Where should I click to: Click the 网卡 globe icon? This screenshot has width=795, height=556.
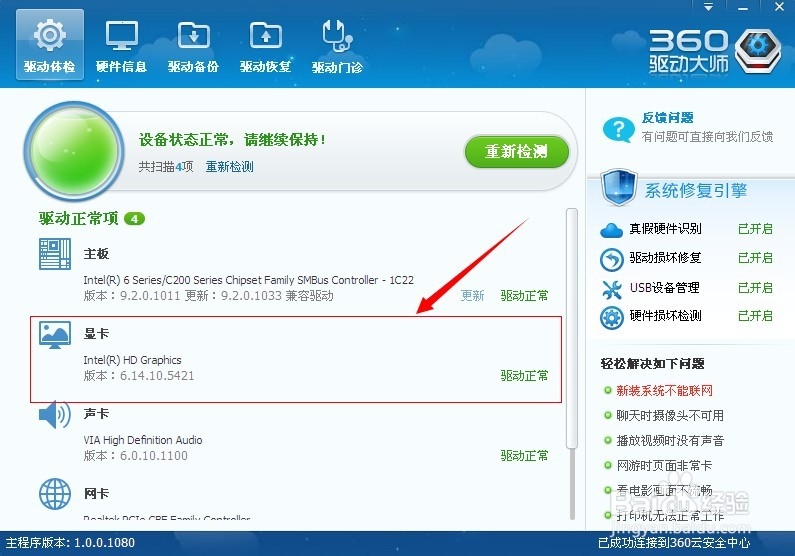point(55,494)
